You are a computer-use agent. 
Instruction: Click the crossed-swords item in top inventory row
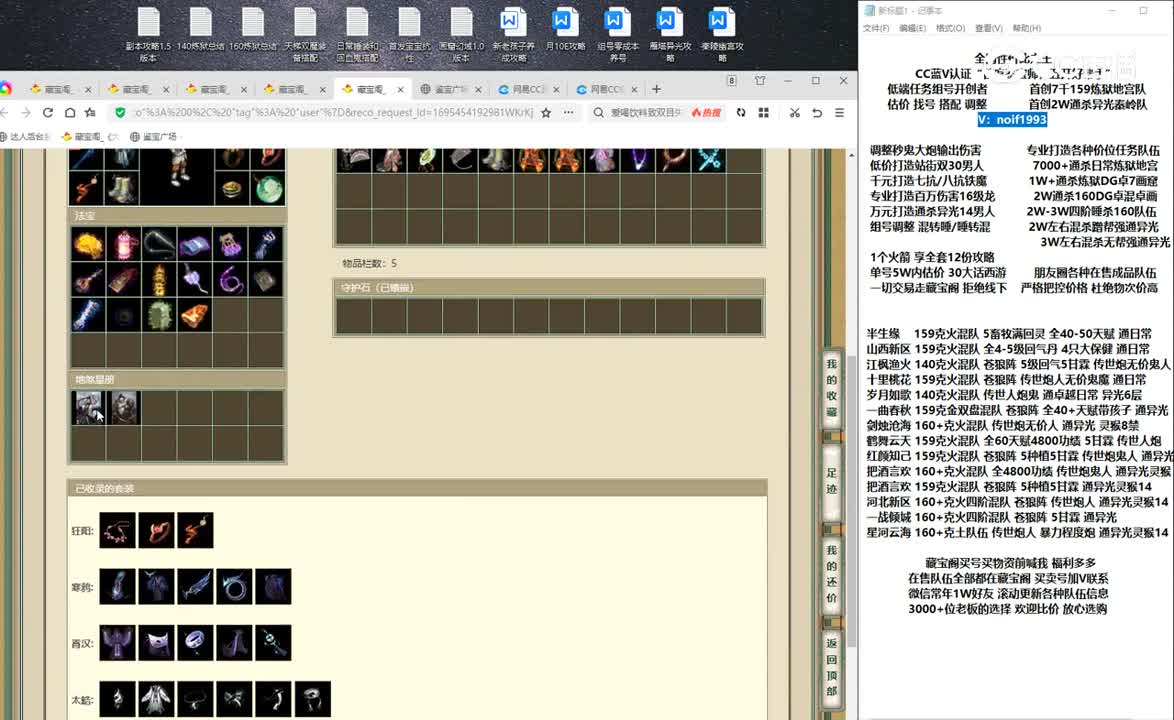709,159
